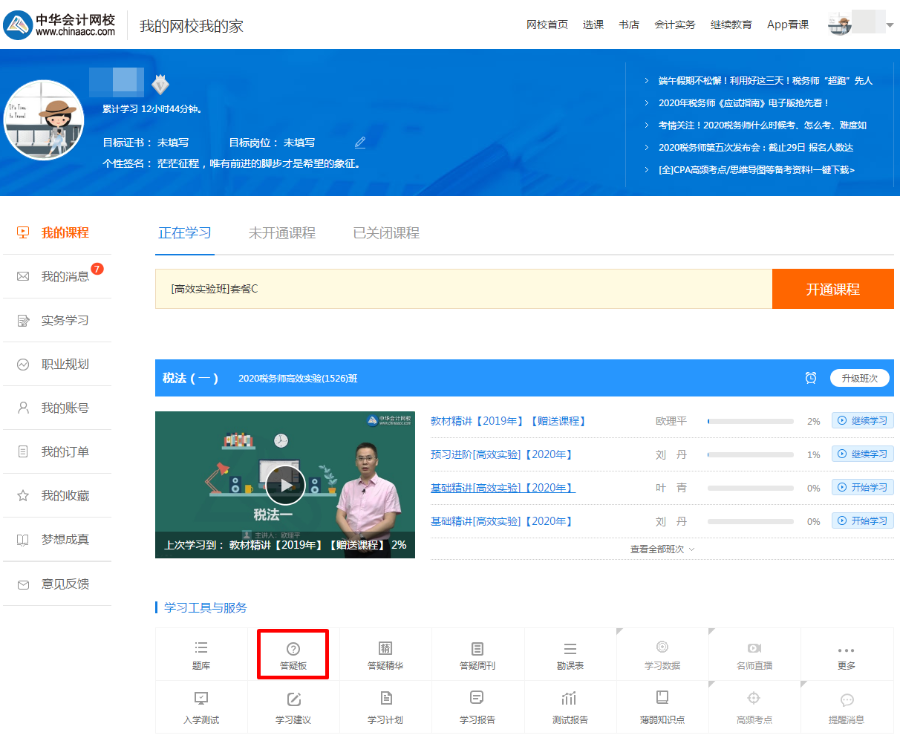This screenshot has height=741, width=900.
Task: Click the orange 开通课程 button
Action: click(835, 288)
